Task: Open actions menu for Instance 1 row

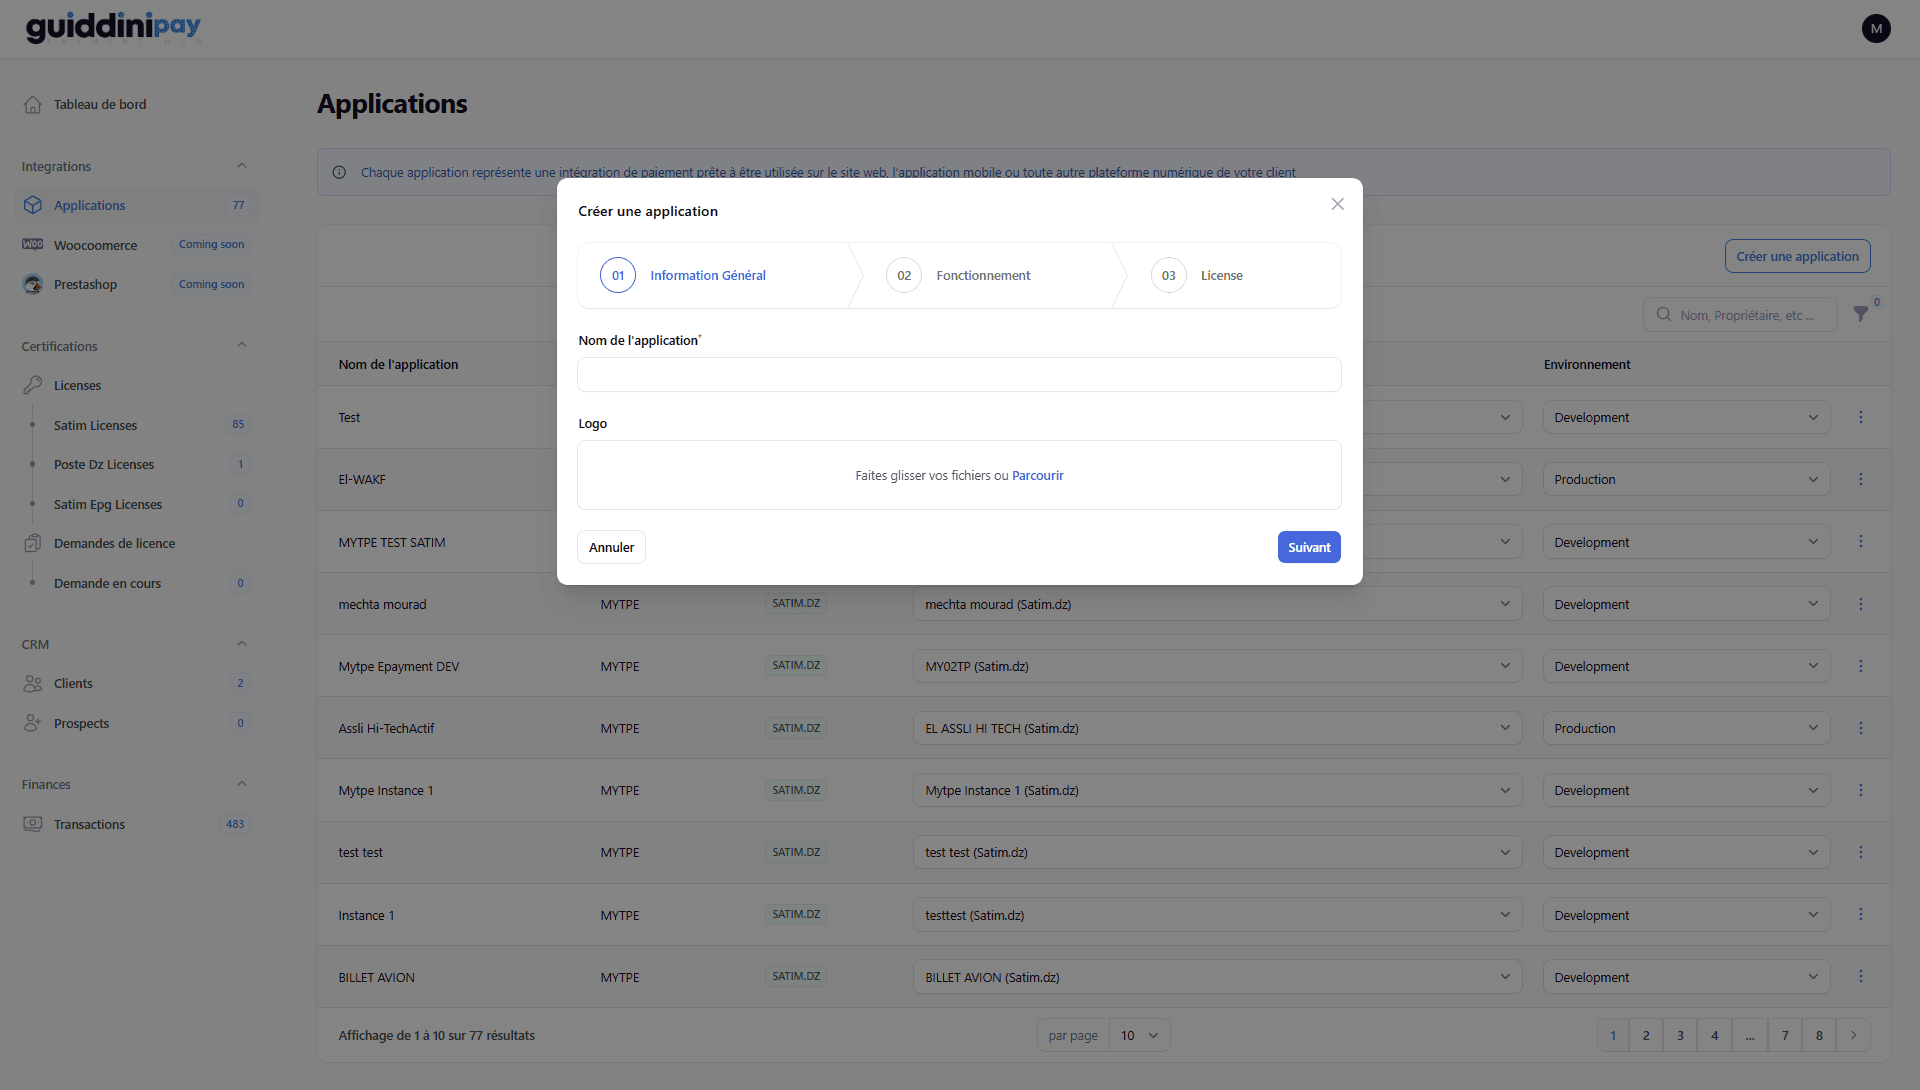Action: 1861,914
